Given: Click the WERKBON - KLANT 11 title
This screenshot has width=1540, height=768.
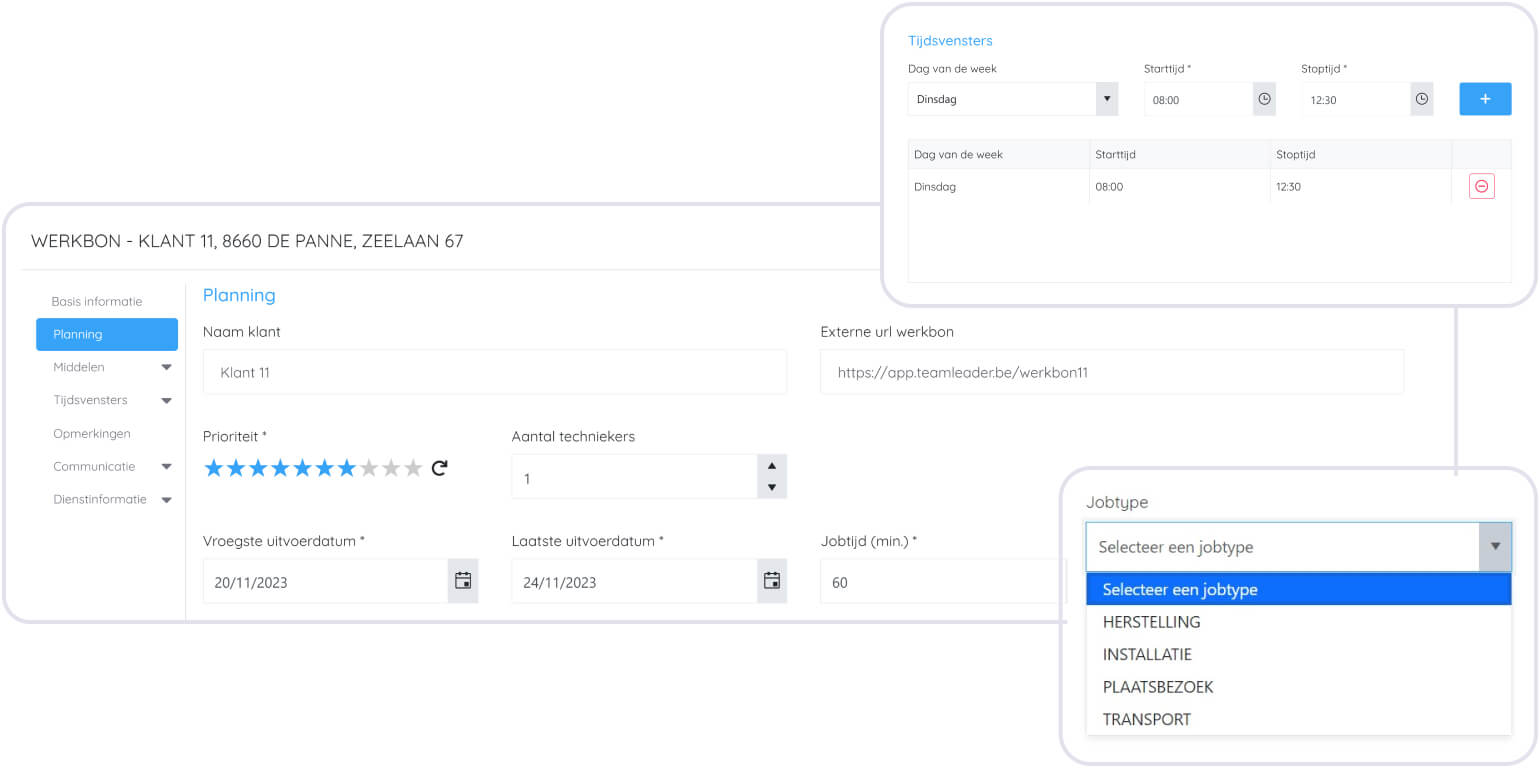Looking at the screenshot, I should pyautogui.click(x=247, y=241).
